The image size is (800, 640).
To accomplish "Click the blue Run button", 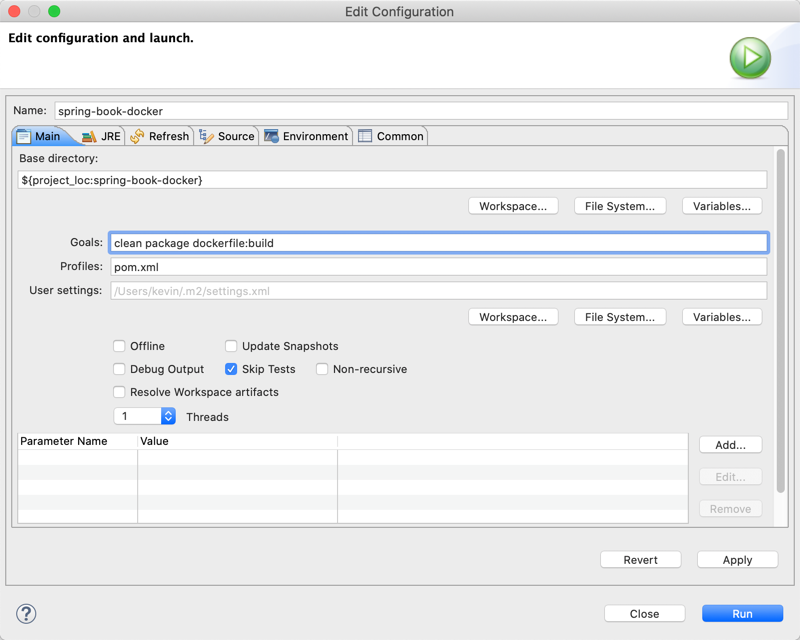I will pos(742,614).
